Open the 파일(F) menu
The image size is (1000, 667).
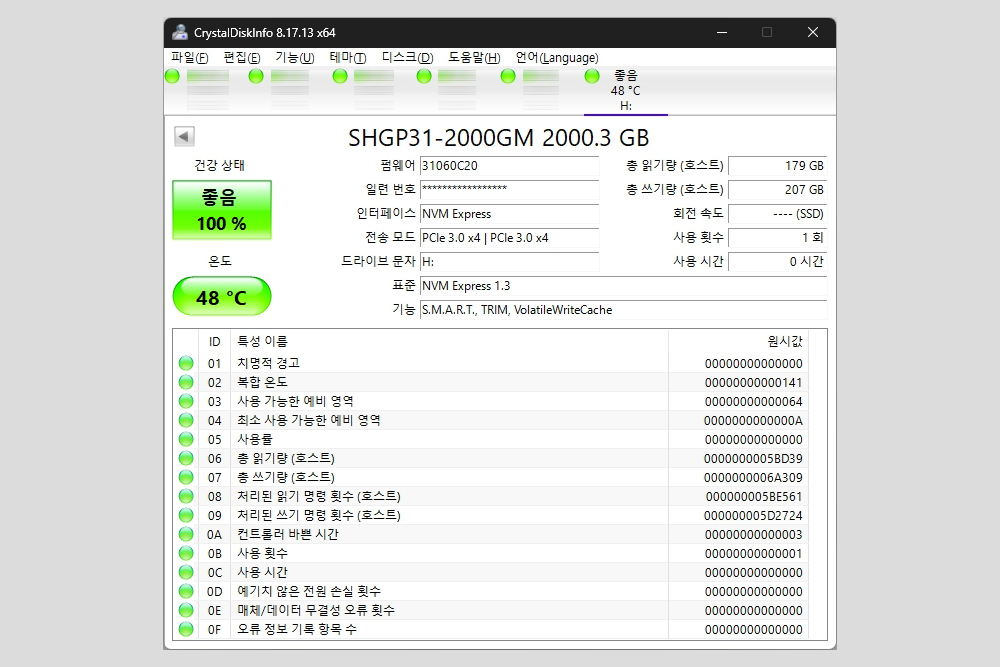(189, 57)
